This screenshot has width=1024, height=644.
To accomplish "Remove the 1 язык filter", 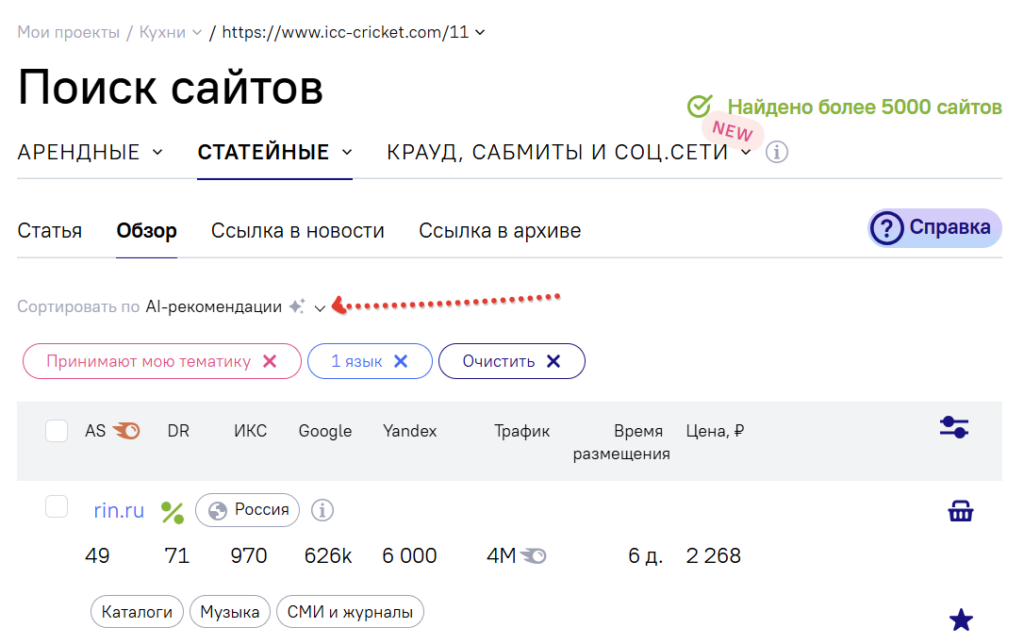I will 401,362.
